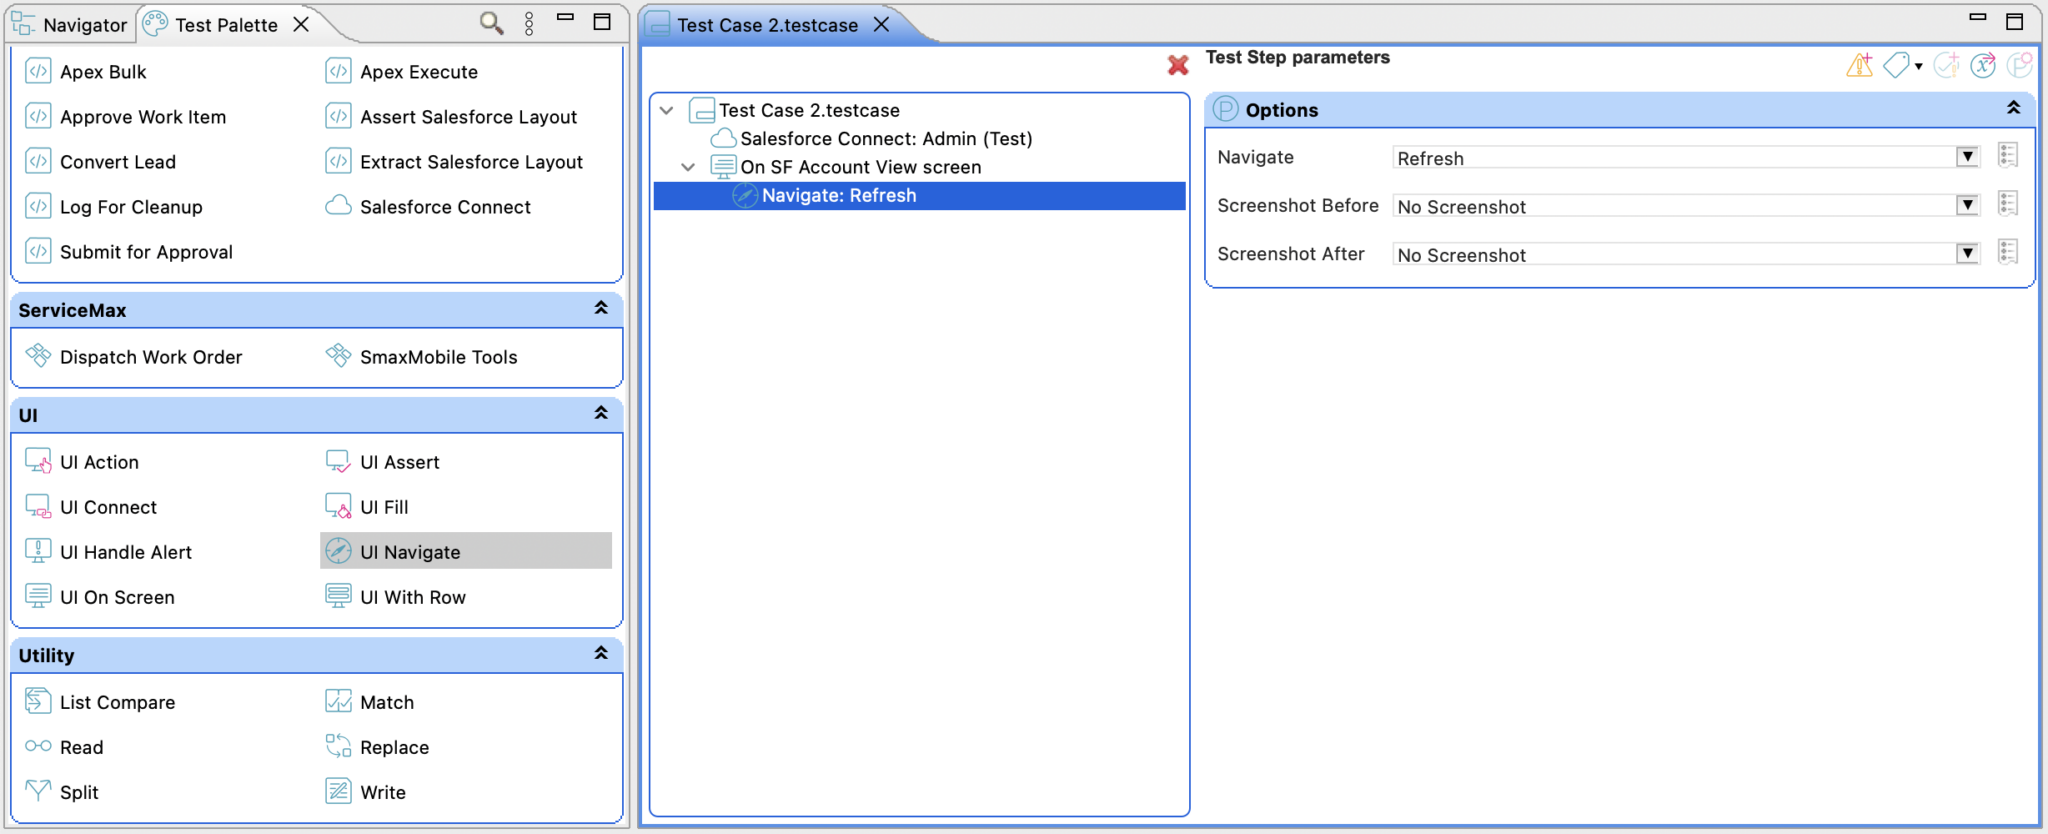Select Dispatch Work Order step
2048x834 pixels.
[134, 357]
